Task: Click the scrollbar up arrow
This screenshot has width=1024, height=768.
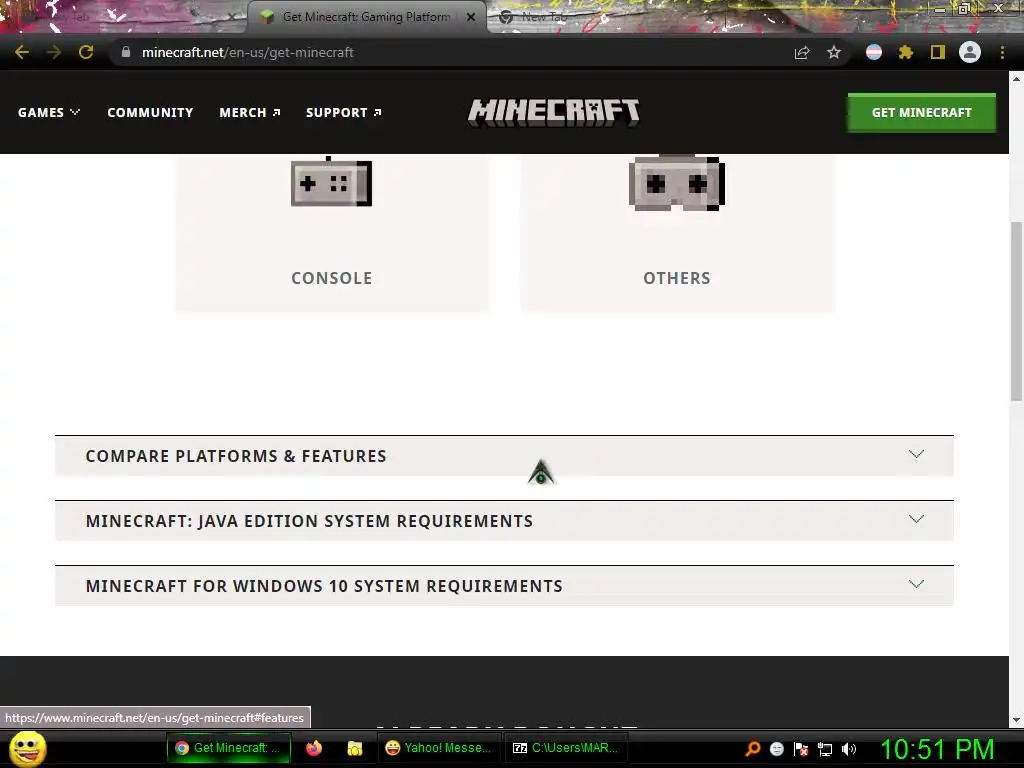Action: pos(1016,79)
